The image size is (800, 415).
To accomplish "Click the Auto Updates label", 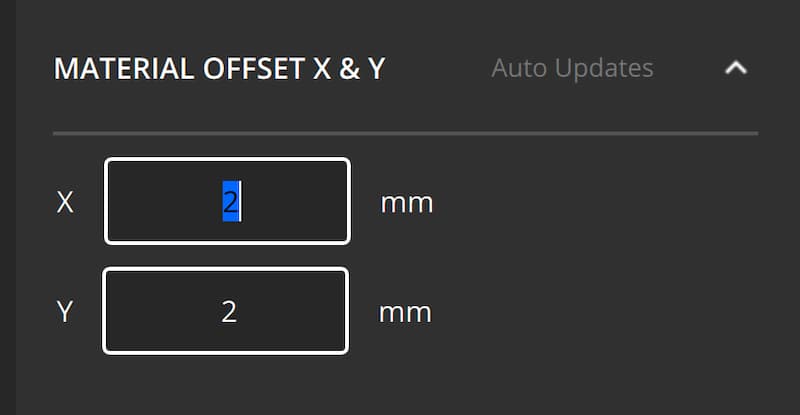I will point(572,69).
